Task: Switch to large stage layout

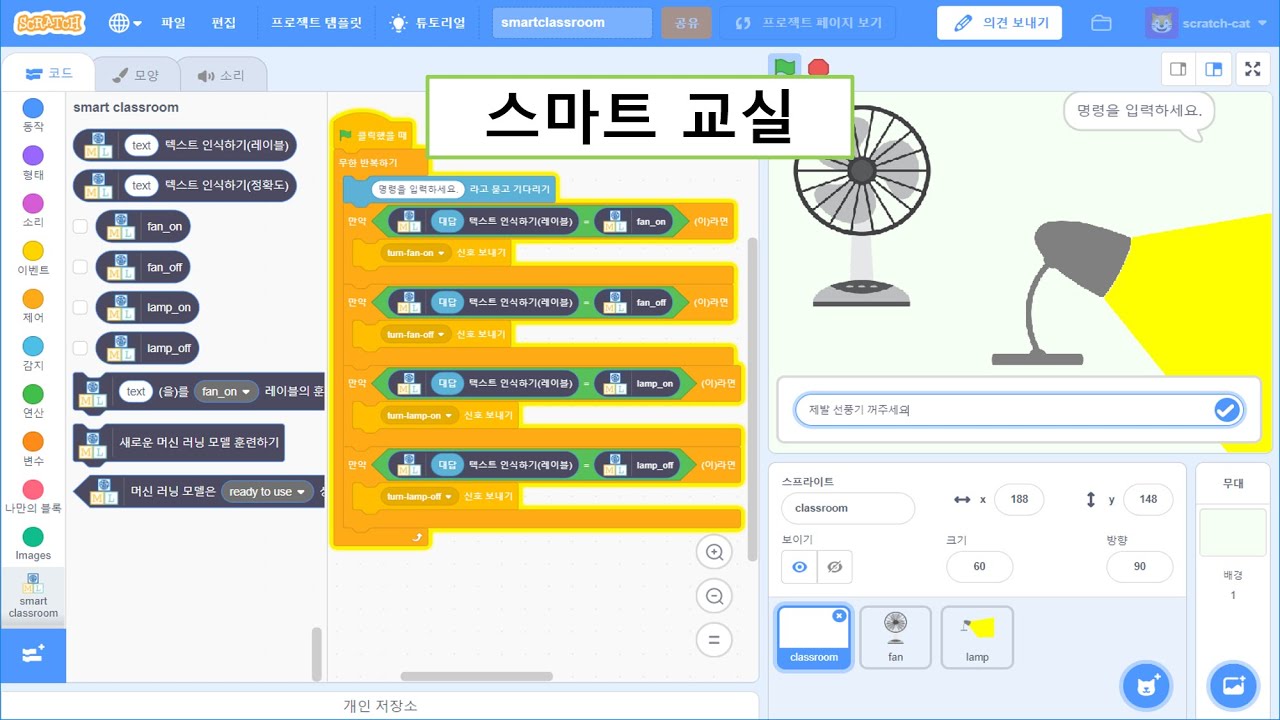Action: (x=1213, y=69)
